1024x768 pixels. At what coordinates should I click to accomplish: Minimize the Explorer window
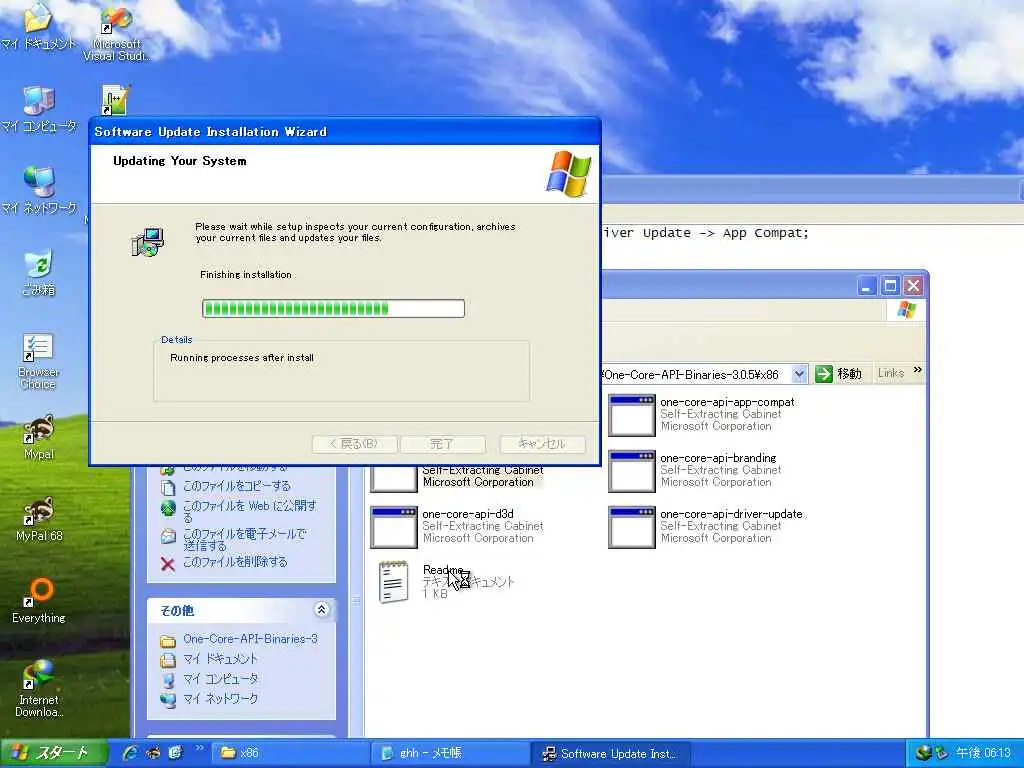pos(867,286)
